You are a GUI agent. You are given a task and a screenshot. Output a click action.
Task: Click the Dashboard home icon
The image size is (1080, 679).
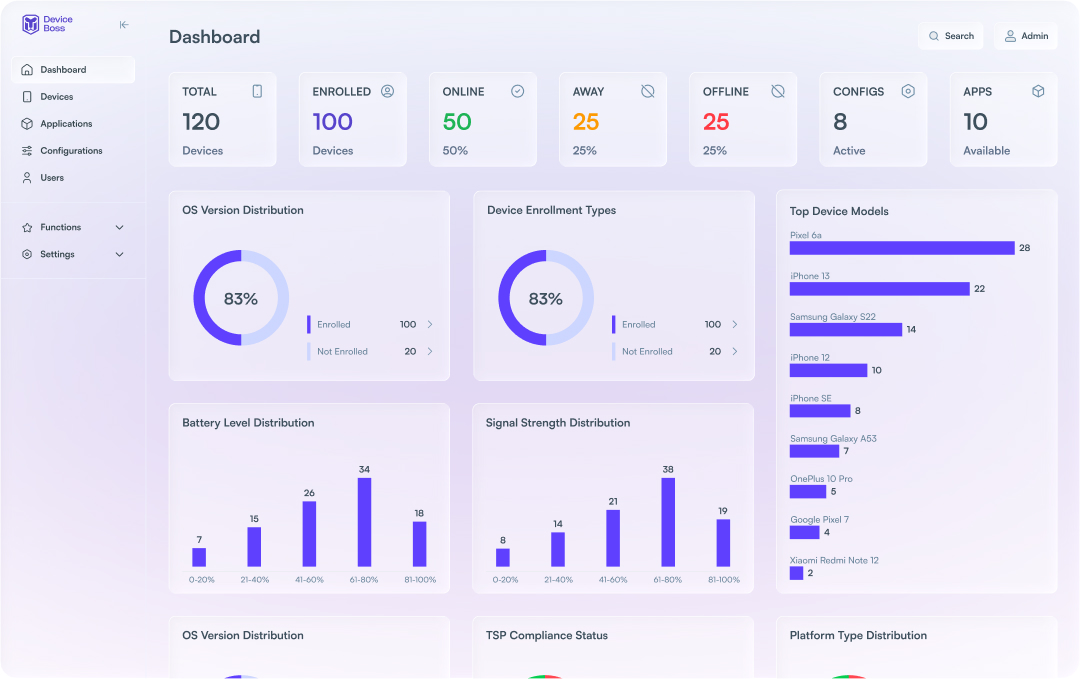coord(27,70)
